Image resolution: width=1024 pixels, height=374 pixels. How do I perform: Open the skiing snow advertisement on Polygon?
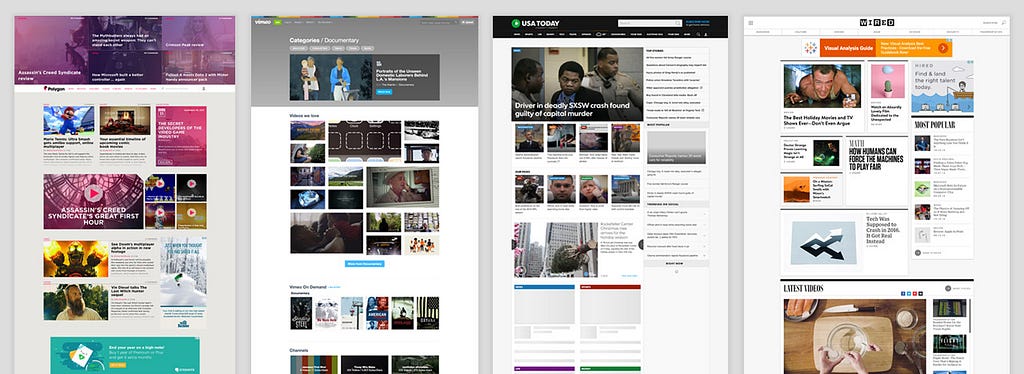pos(184,282)
